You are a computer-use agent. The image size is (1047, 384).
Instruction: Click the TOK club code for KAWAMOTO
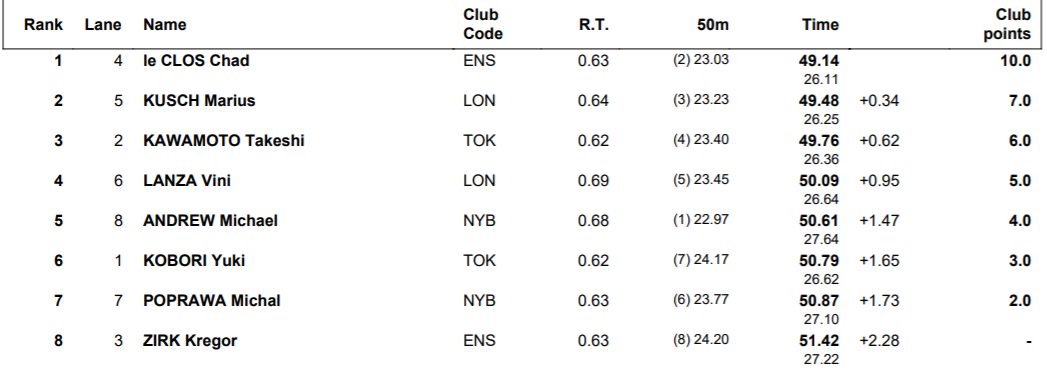[479, 141]
